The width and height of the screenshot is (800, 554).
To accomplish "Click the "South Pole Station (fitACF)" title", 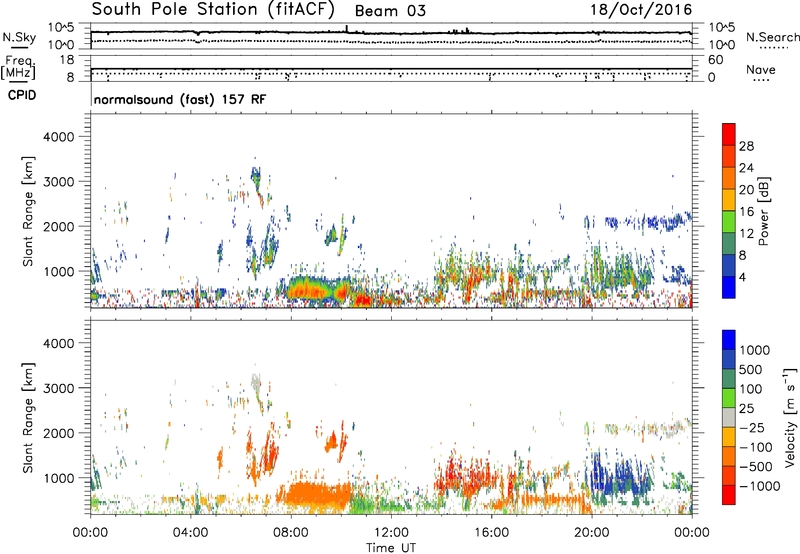I will pos(213,9).
